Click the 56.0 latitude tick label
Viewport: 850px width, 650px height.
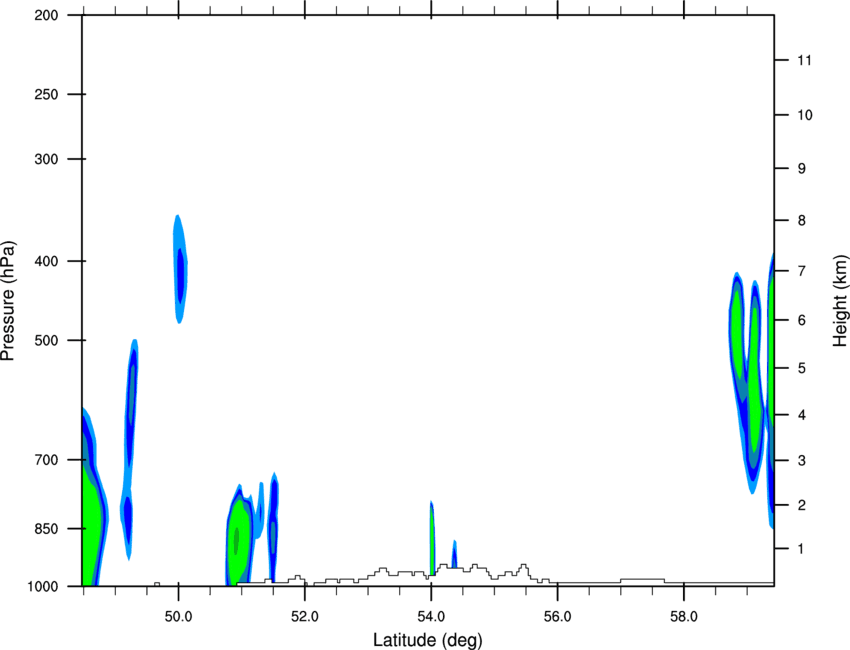557,617
